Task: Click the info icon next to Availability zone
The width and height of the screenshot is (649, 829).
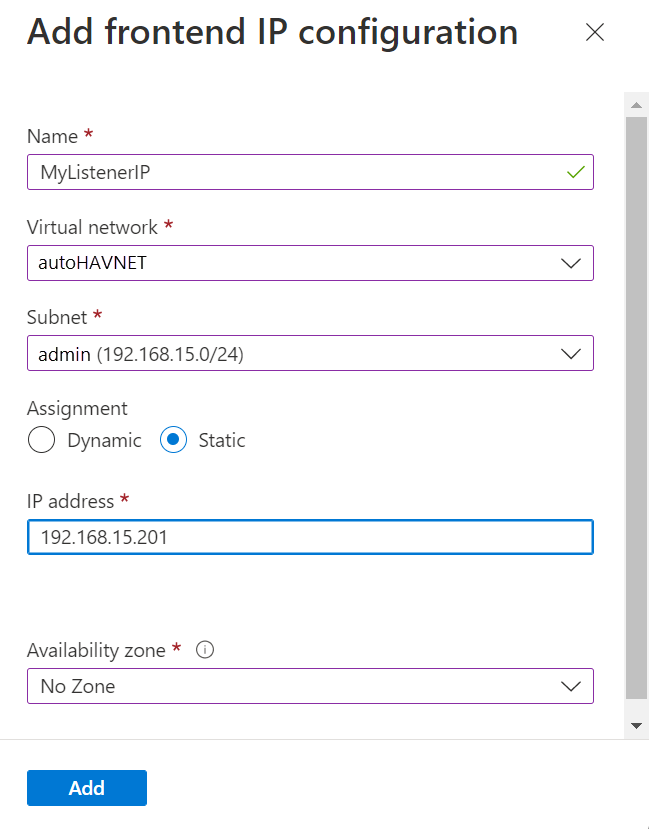Action: 204,650
